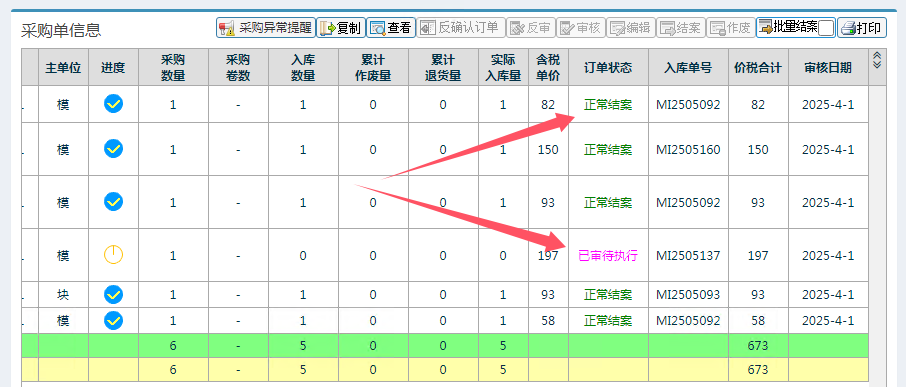Click the 打印 print button

click(862, 28)
